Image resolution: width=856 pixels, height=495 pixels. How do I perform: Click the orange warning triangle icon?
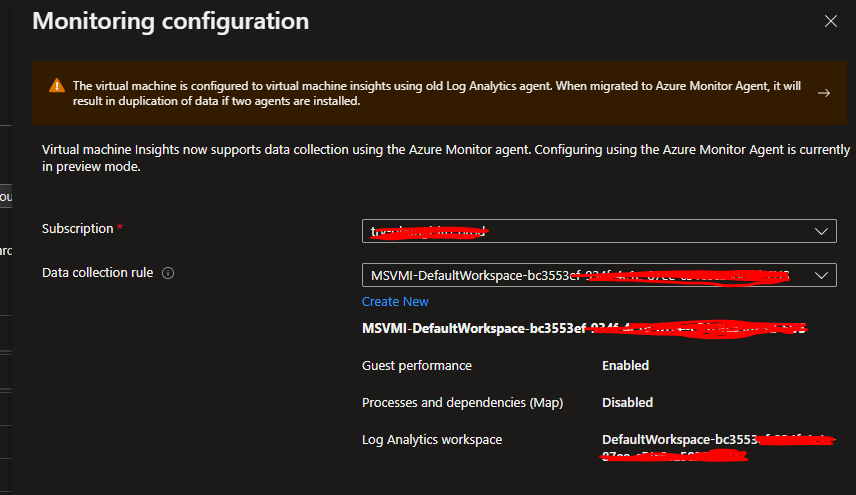57,86
